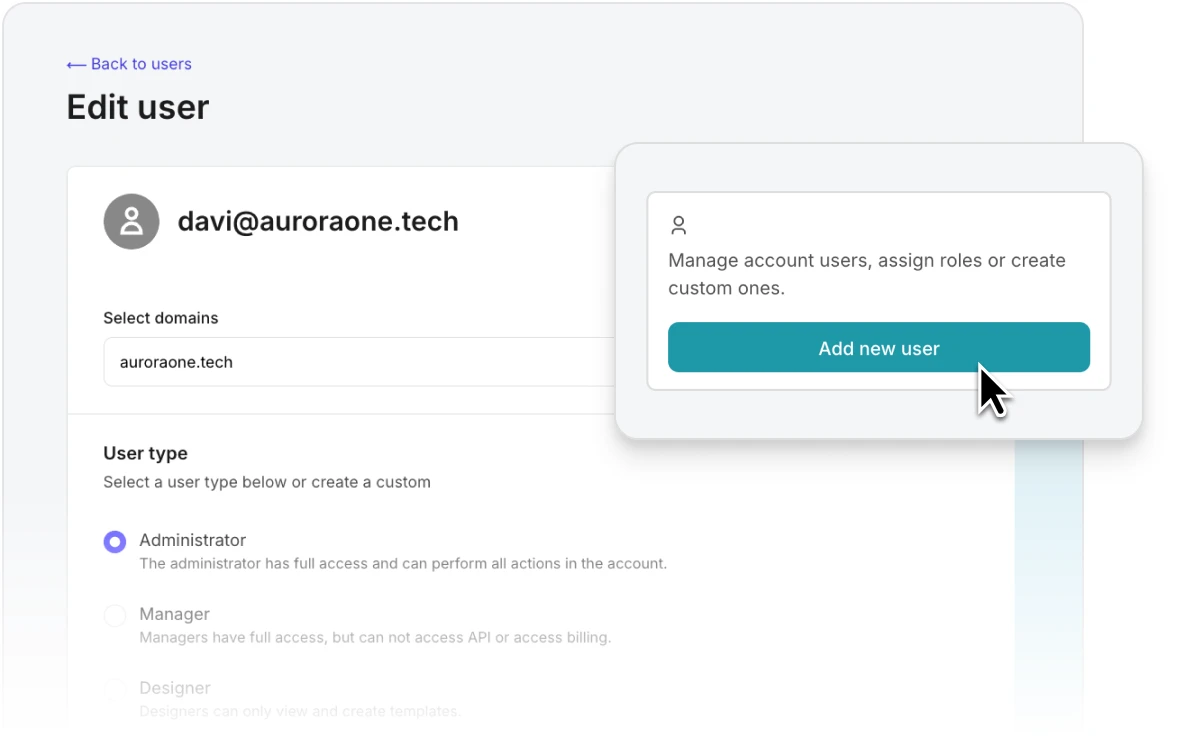Click the email davi@auroraone.tech heading

[x=318, y=221]
